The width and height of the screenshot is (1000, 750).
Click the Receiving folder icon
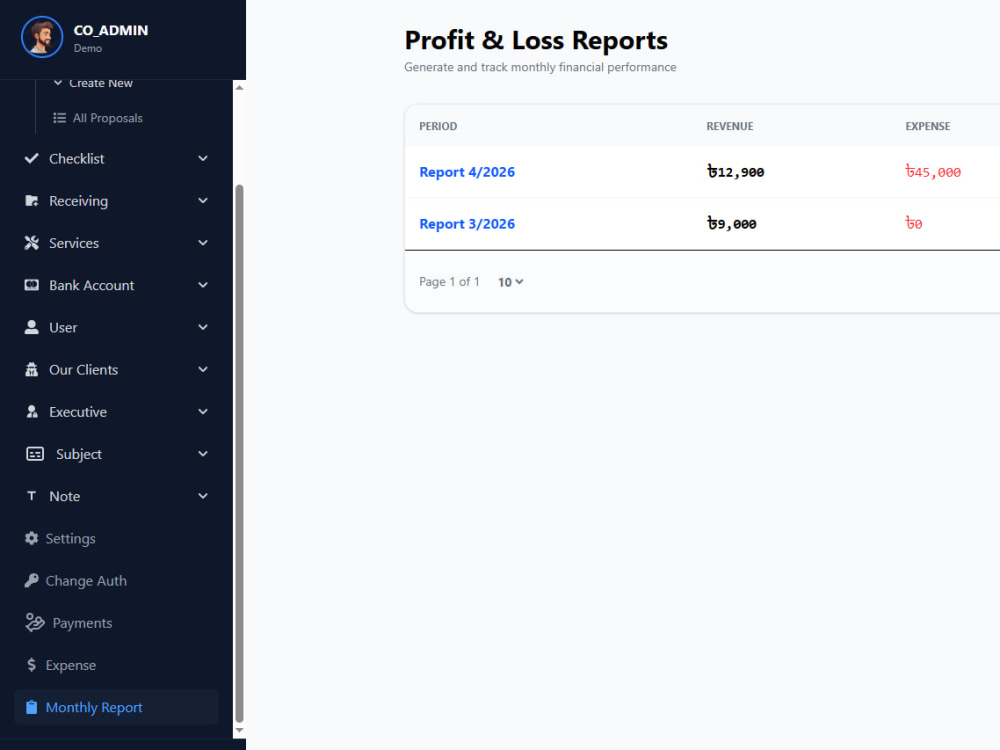tap(31, 201)
